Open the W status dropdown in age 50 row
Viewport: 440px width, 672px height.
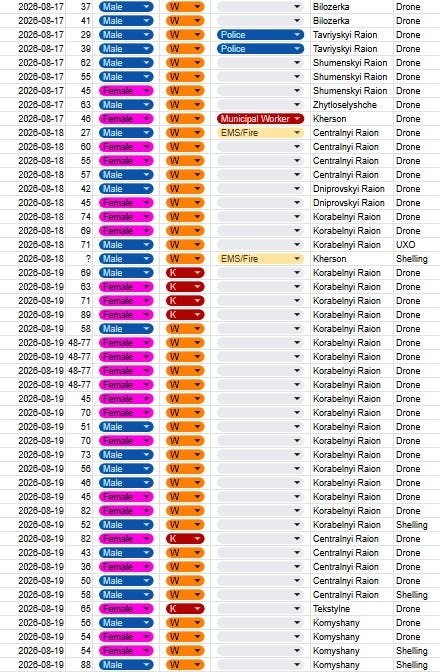coord(185,581)
